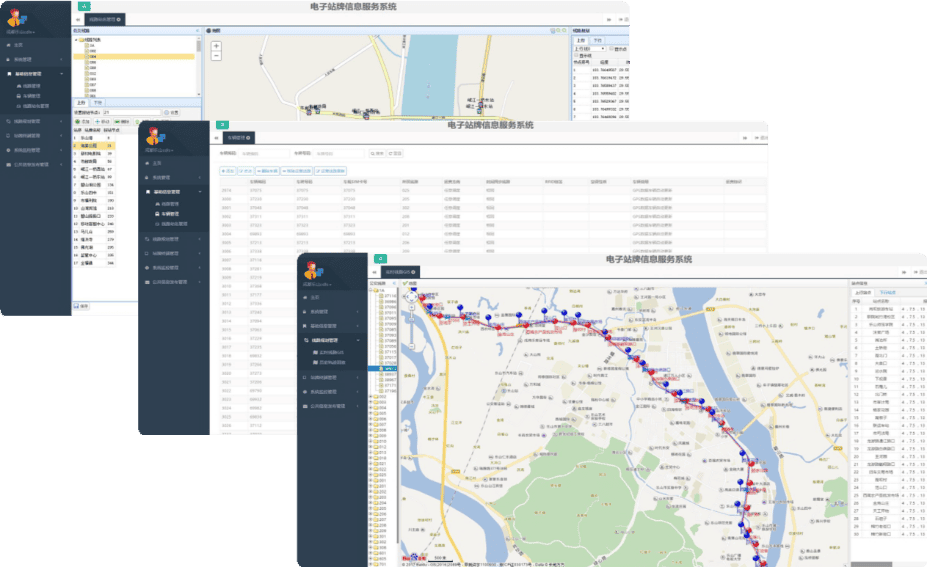Collapse the route tree panel in top window
927x567 pixels.
pos(197,30)
